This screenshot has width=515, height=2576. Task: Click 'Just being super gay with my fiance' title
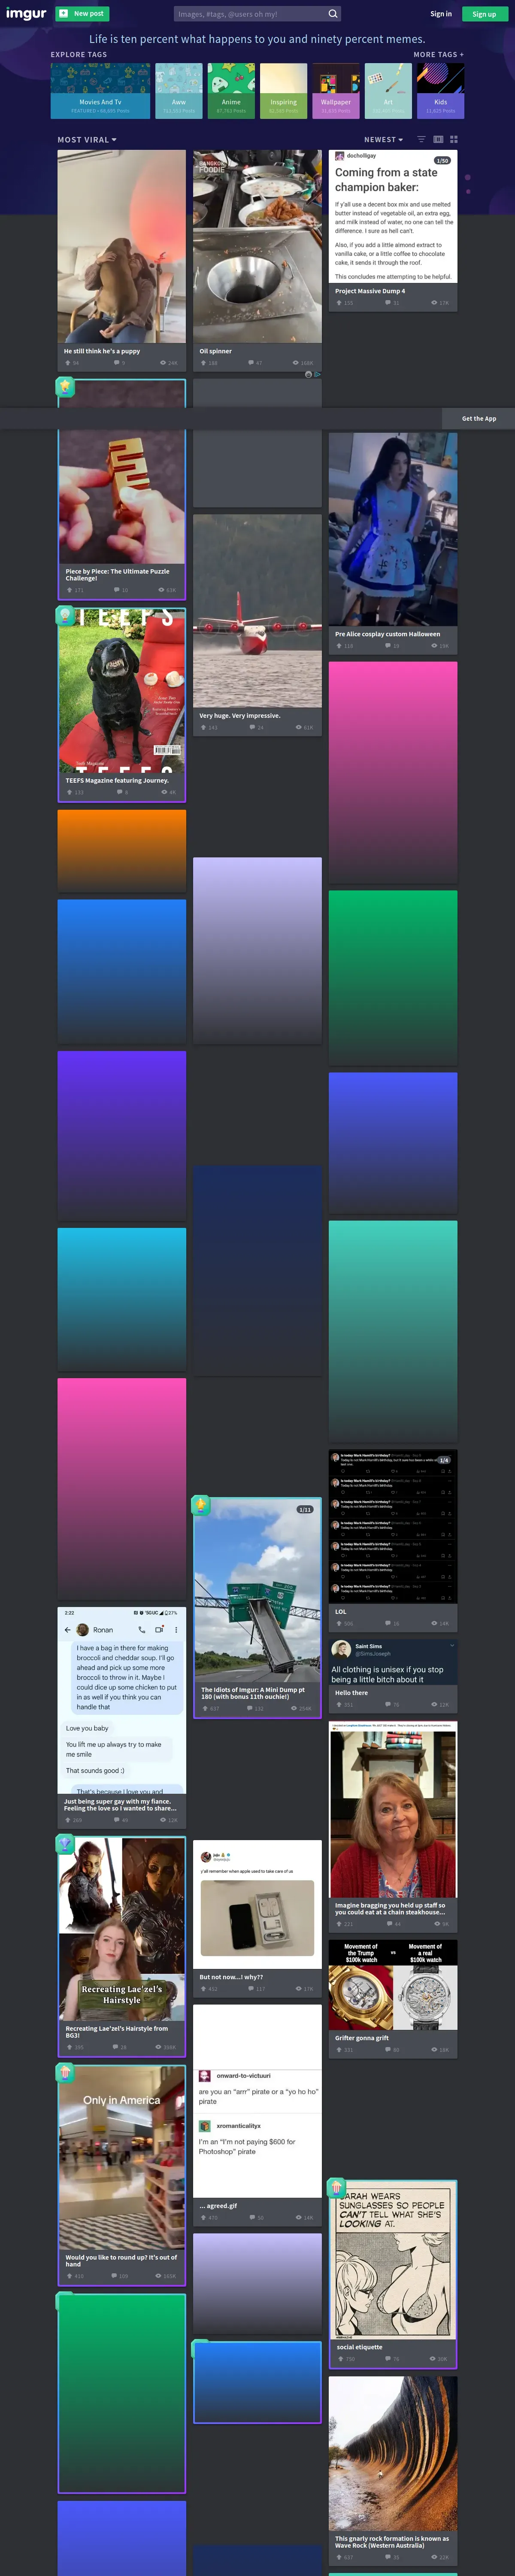pos(120,1805)
